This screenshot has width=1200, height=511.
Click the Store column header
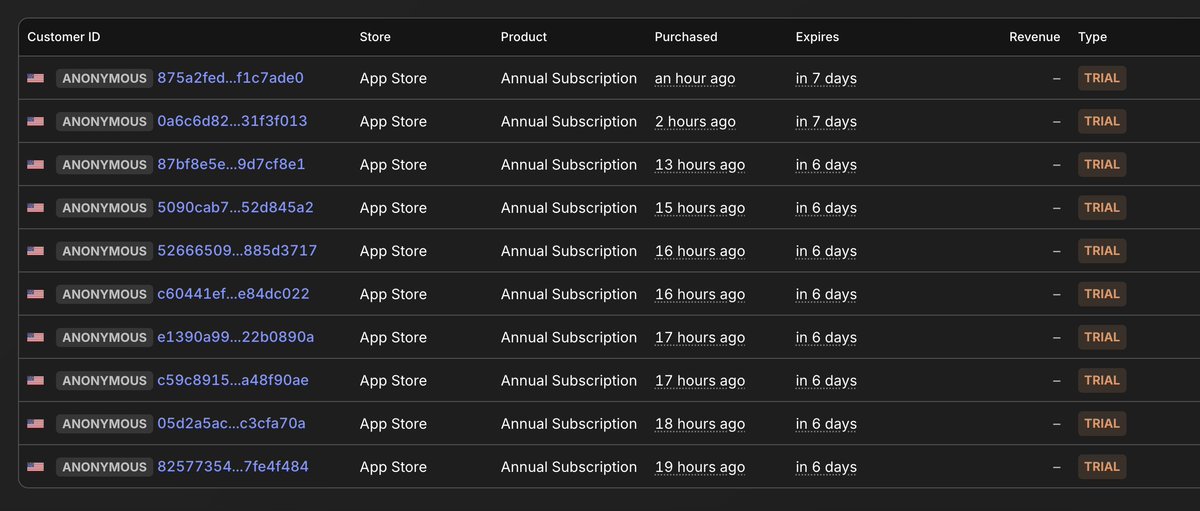click(375, 37)
